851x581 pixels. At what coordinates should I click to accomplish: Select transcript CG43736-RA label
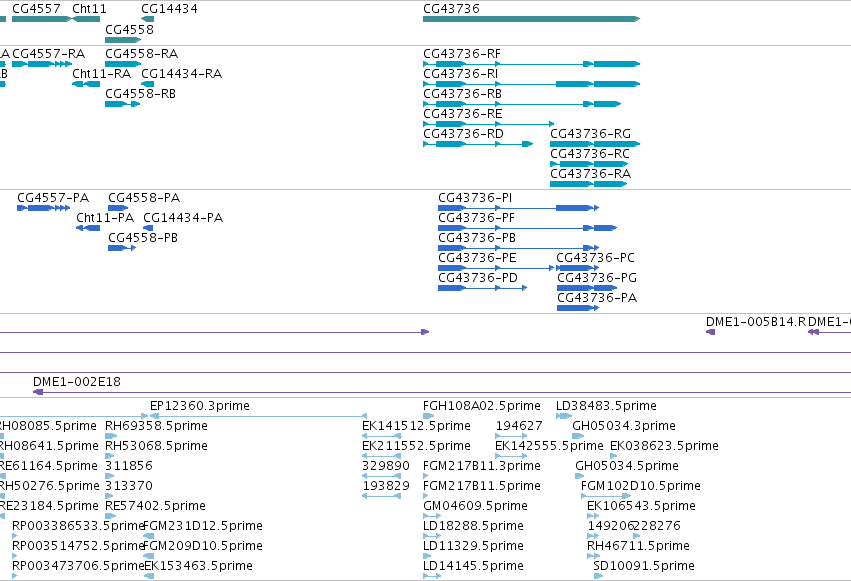pyautogui.click(x=590, y=174)
